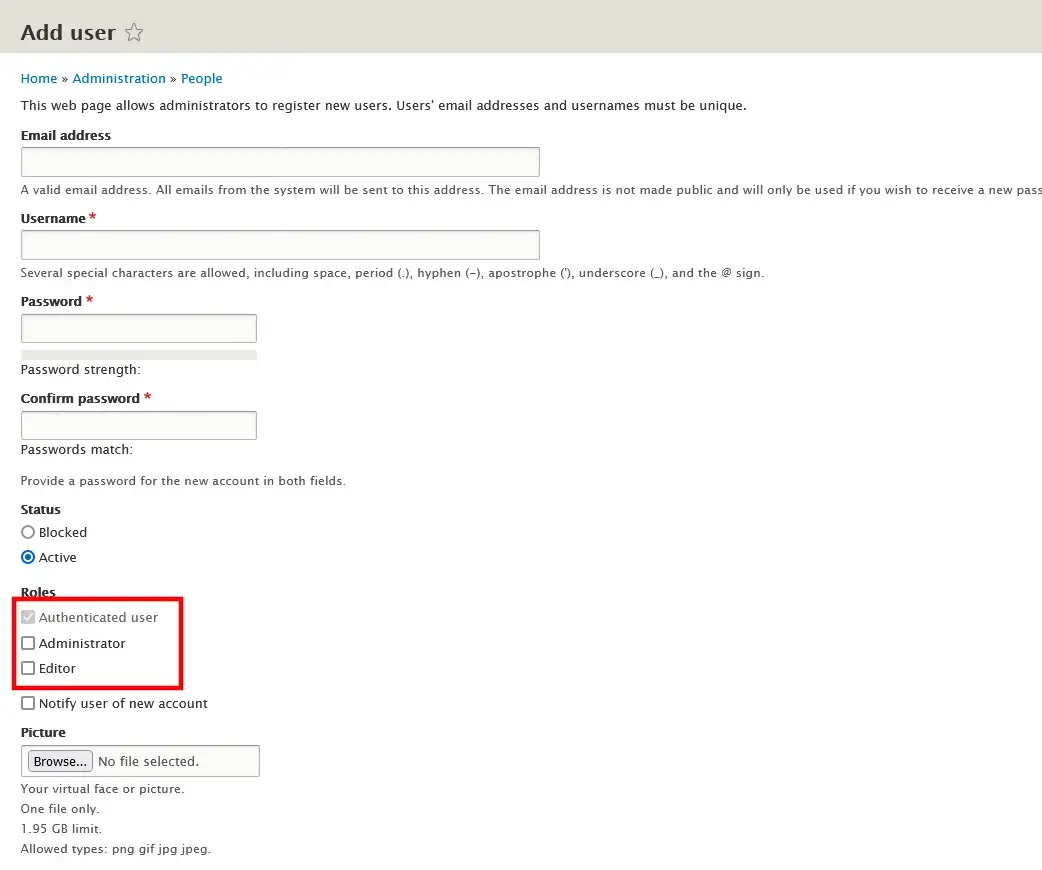Click the Password input field
The height and width of the screenshot is (870, 1042).
(x=138, y=327)
